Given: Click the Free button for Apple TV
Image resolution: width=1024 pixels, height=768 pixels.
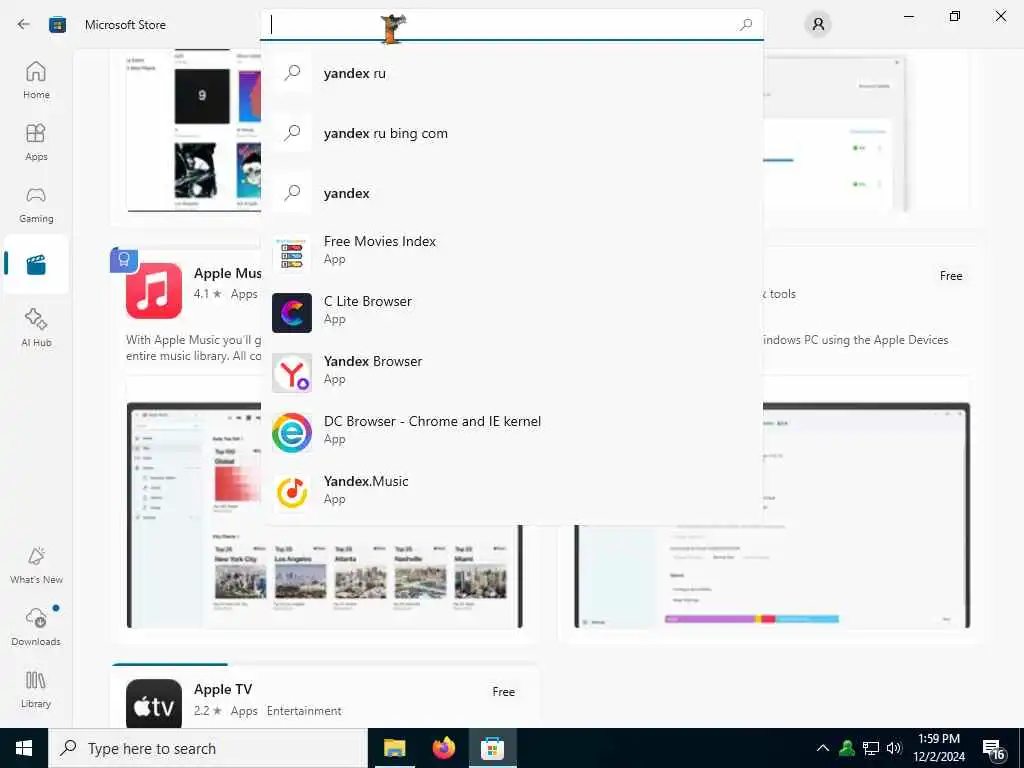Looking at the screenshot, I should 504,692.
